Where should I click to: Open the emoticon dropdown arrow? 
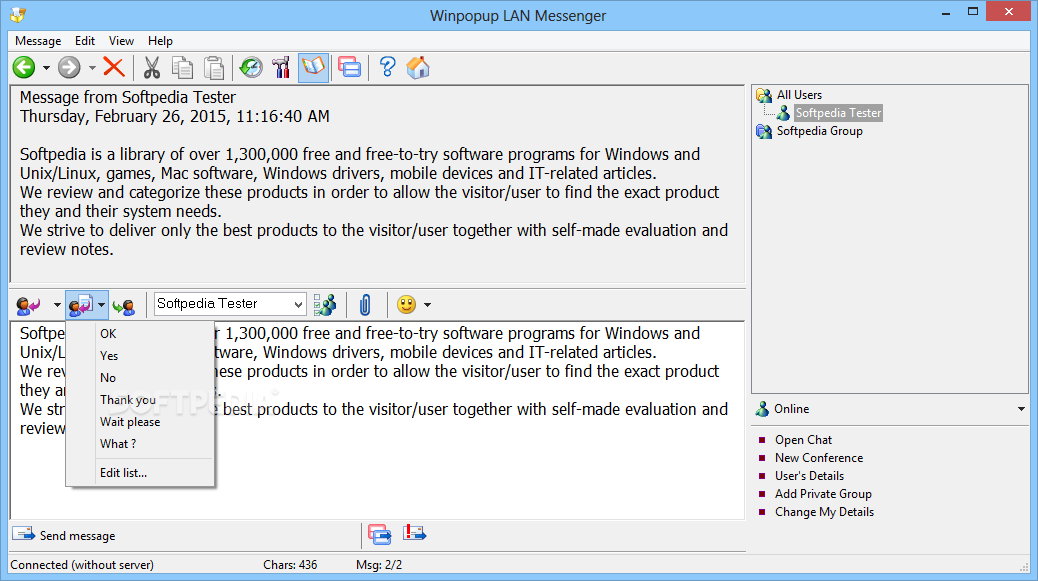pos(428,305)
